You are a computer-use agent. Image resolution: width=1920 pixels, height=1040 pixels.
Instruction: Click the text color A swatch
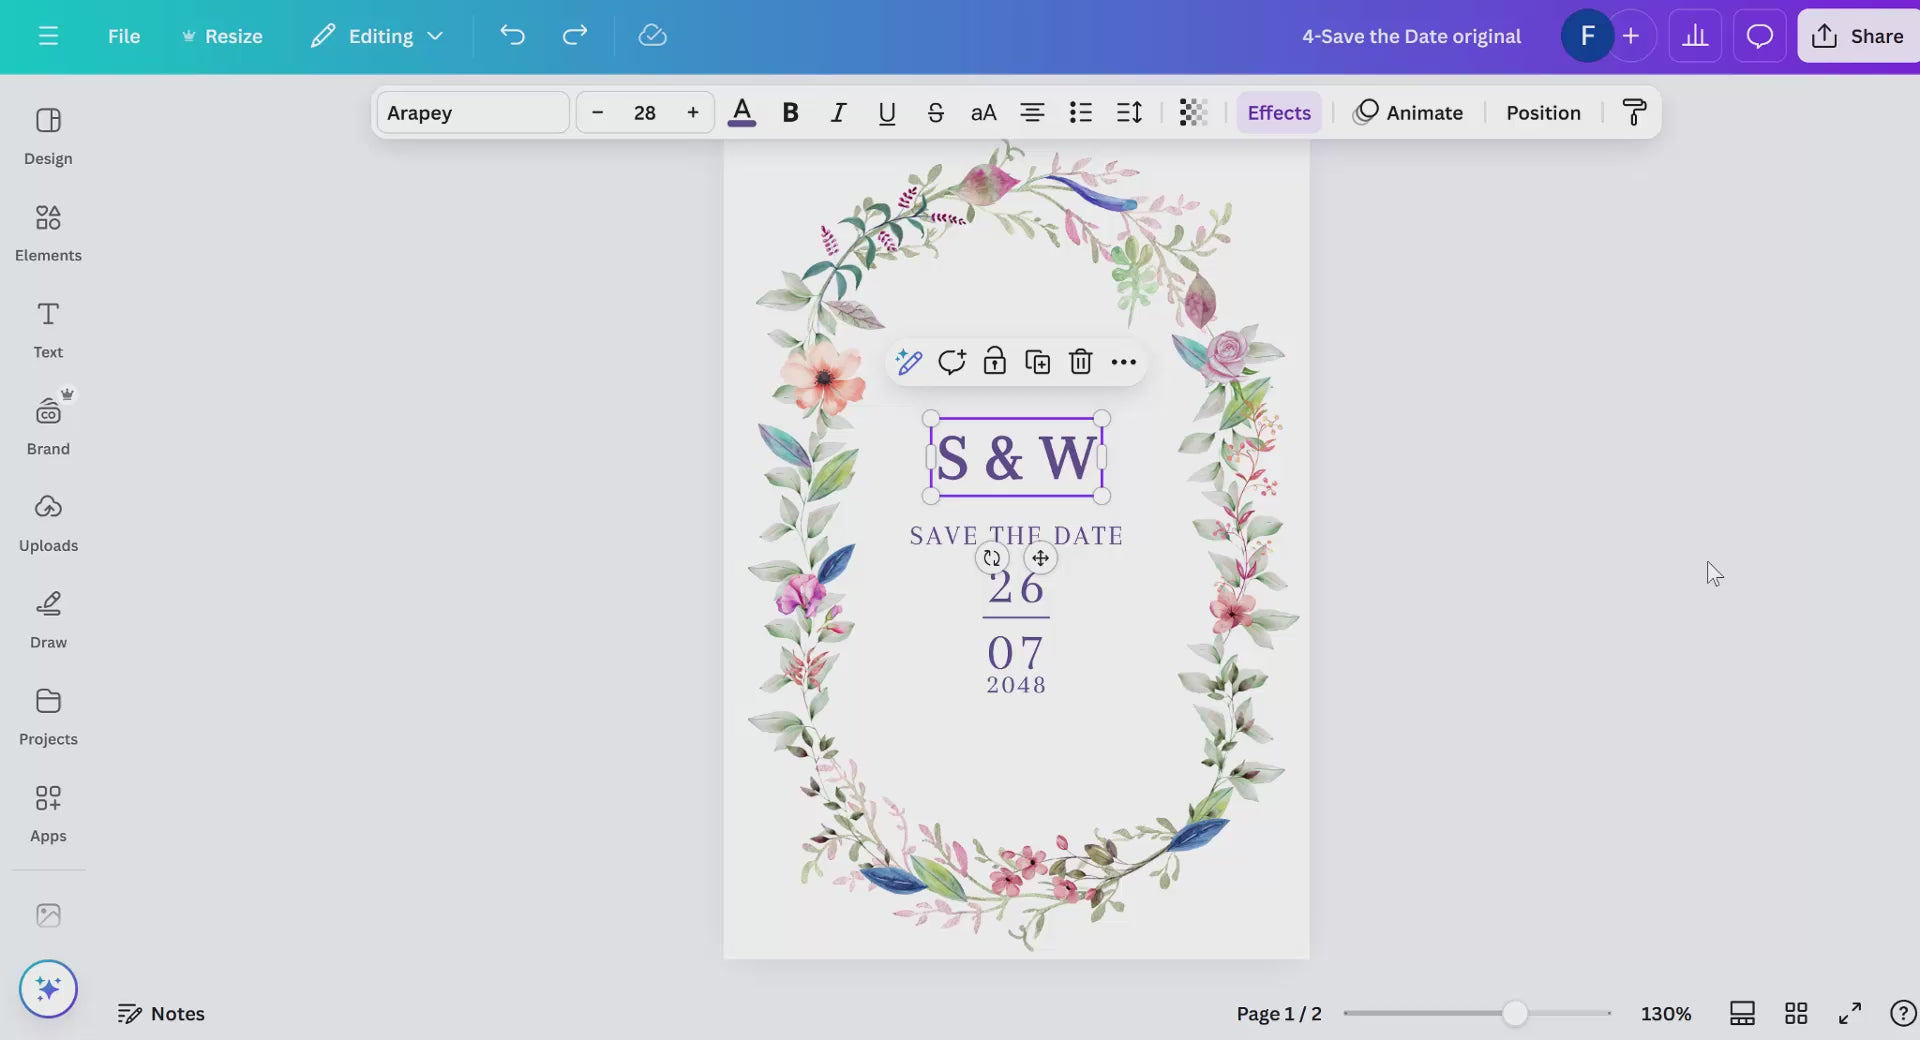[x=741, y=113]
